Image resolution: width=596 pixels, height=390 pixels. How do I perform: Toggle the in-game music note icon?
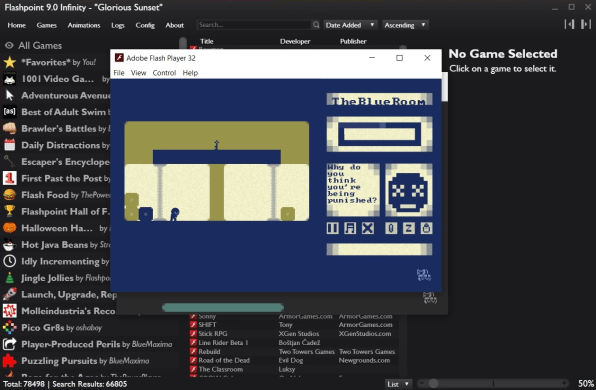pyautogui.click(x=350, y=228)
